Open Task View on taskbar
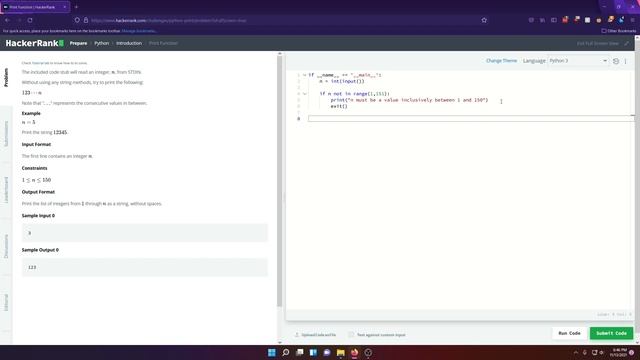 click(x=300, y=352)
